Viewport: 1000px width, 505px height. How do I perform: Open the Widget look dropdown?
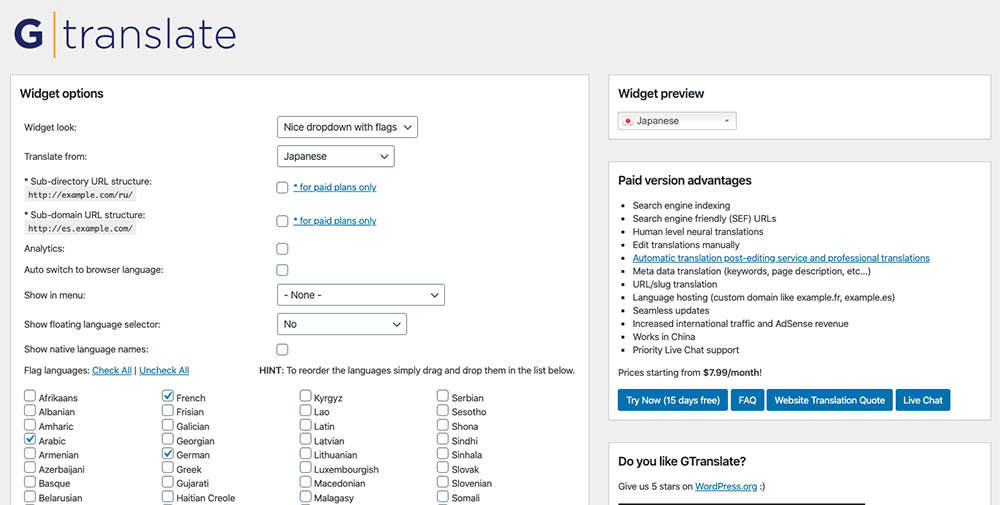[347, 127]
